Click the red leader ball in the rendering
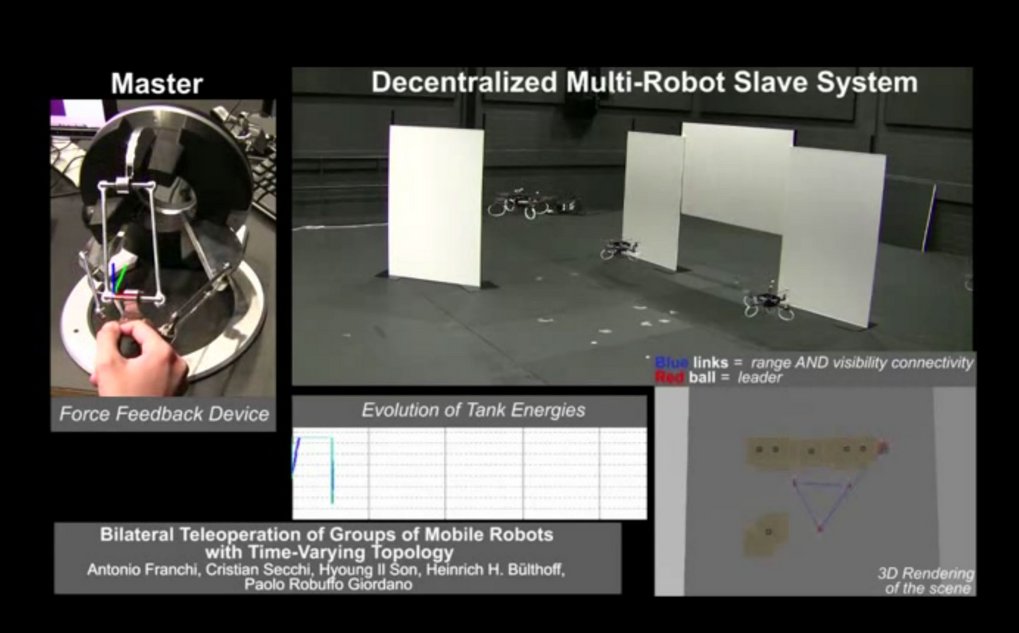Viewport: 1019px width, 633px height. [884, 449]
